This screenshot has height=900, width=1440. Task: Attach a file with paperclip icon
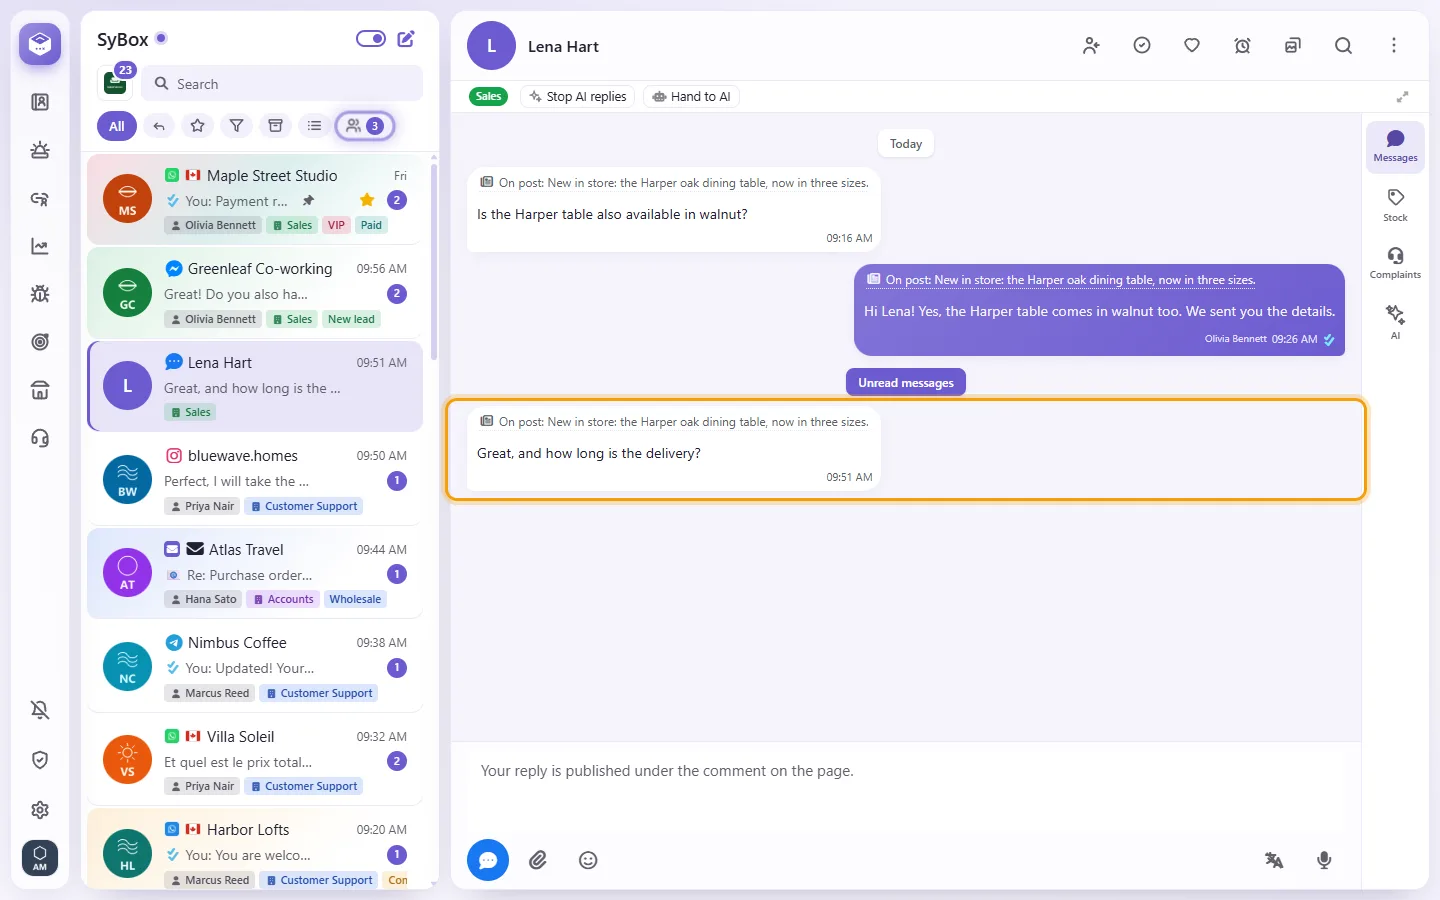pyautogui.click(x=538, y=860)
